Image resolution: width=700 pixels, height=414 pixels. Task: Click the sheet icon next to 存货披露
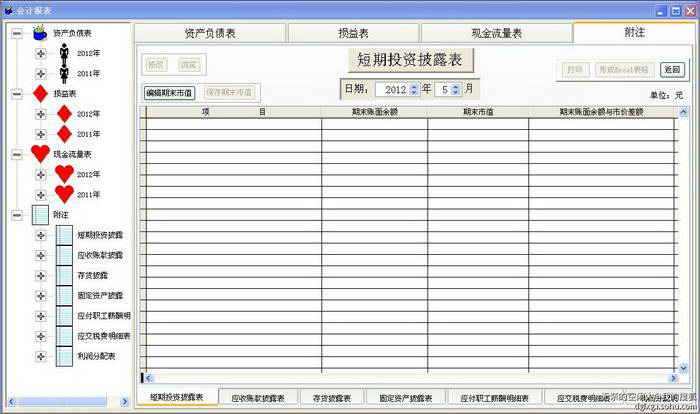click(x=64, y=275)
